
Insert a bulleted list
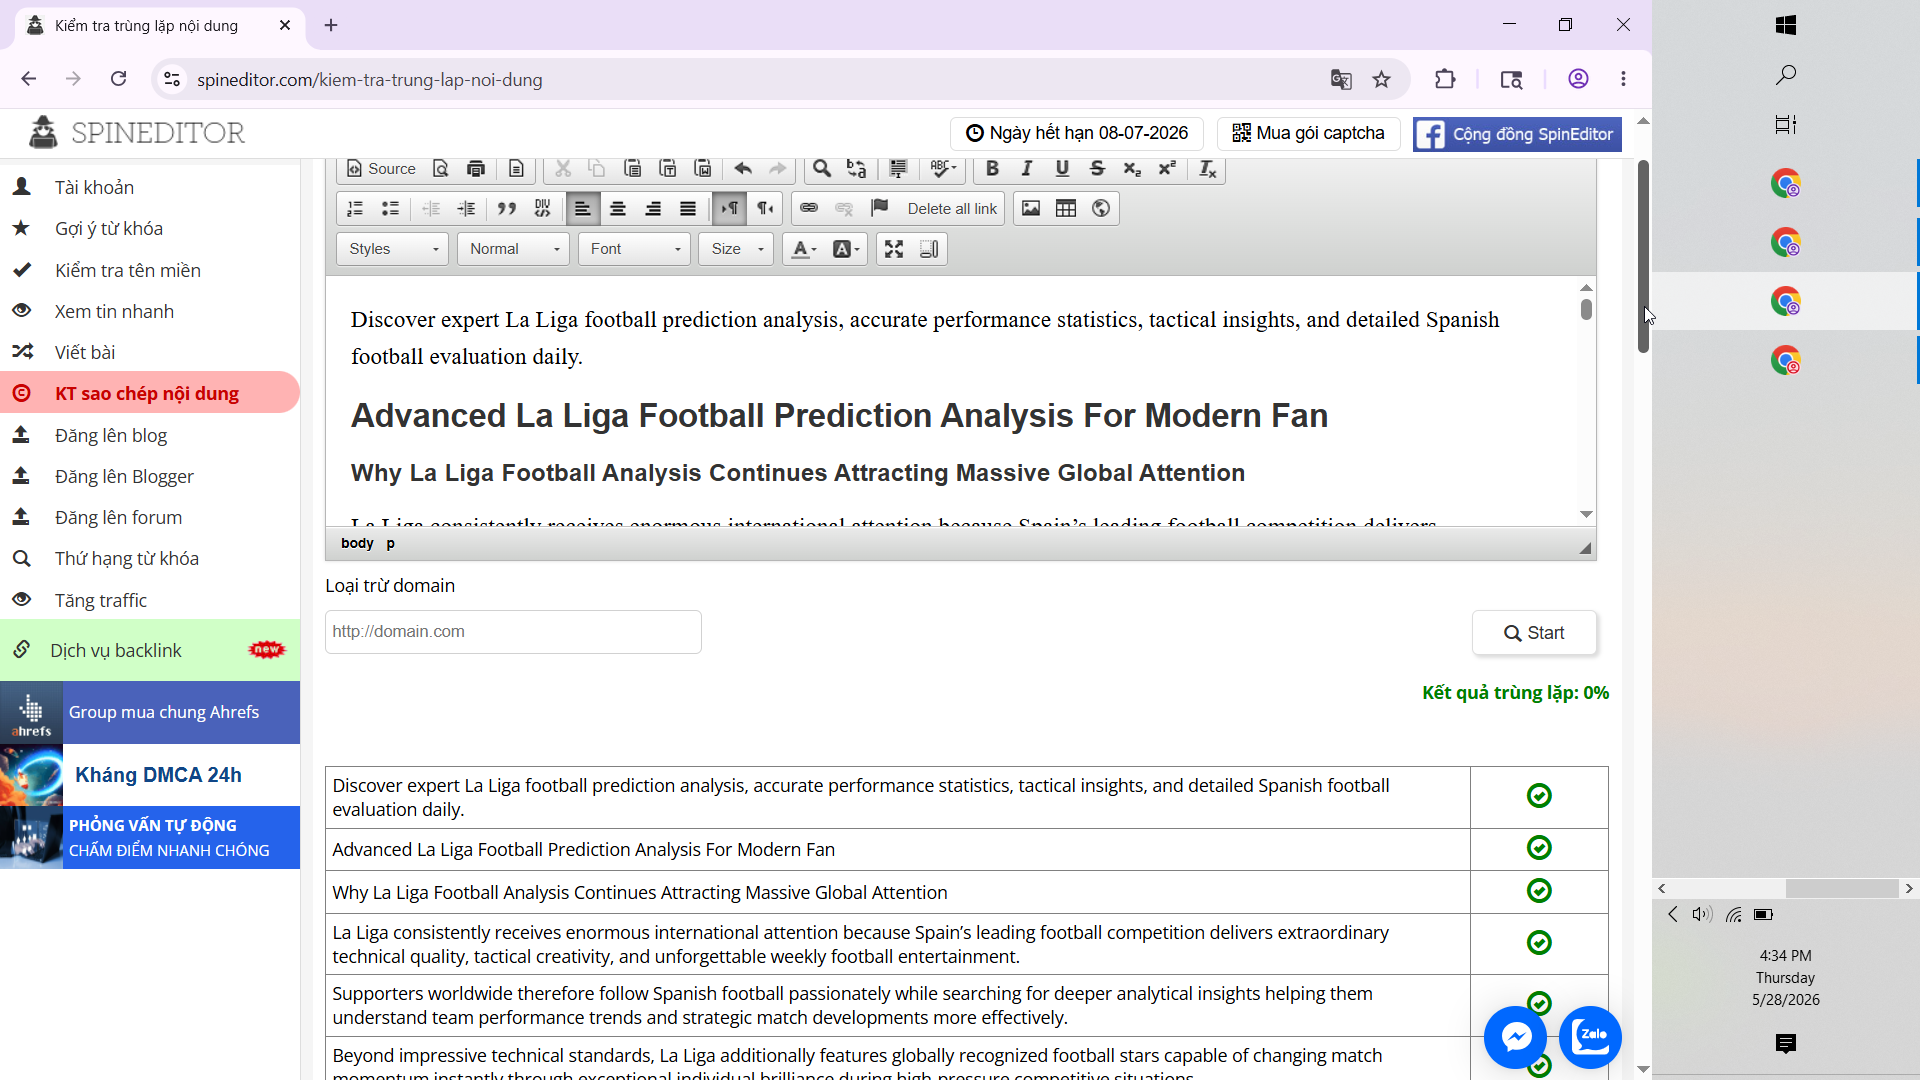390,209
